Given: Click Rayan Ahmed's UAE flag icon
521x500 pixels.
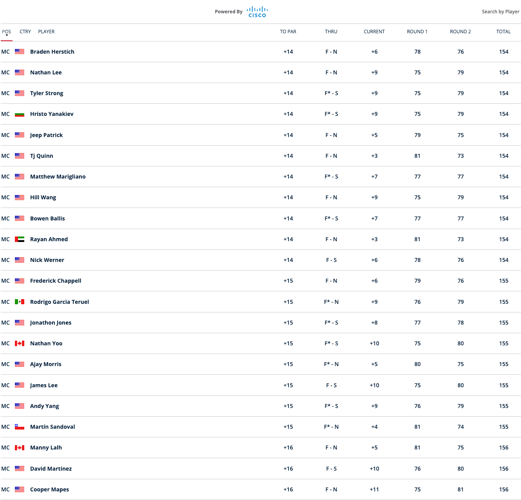Looking at the screenshot, I should (19, 239).
